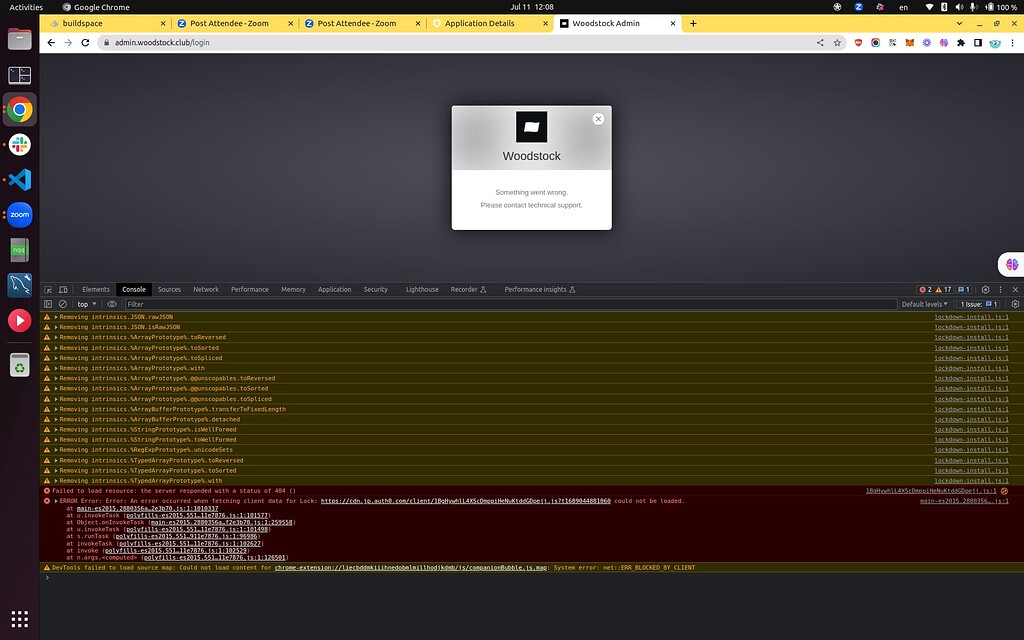This screenshot has height=640, width=1024.
Task: Switch to the Sources tab
Action: click(x=169, y=289)
